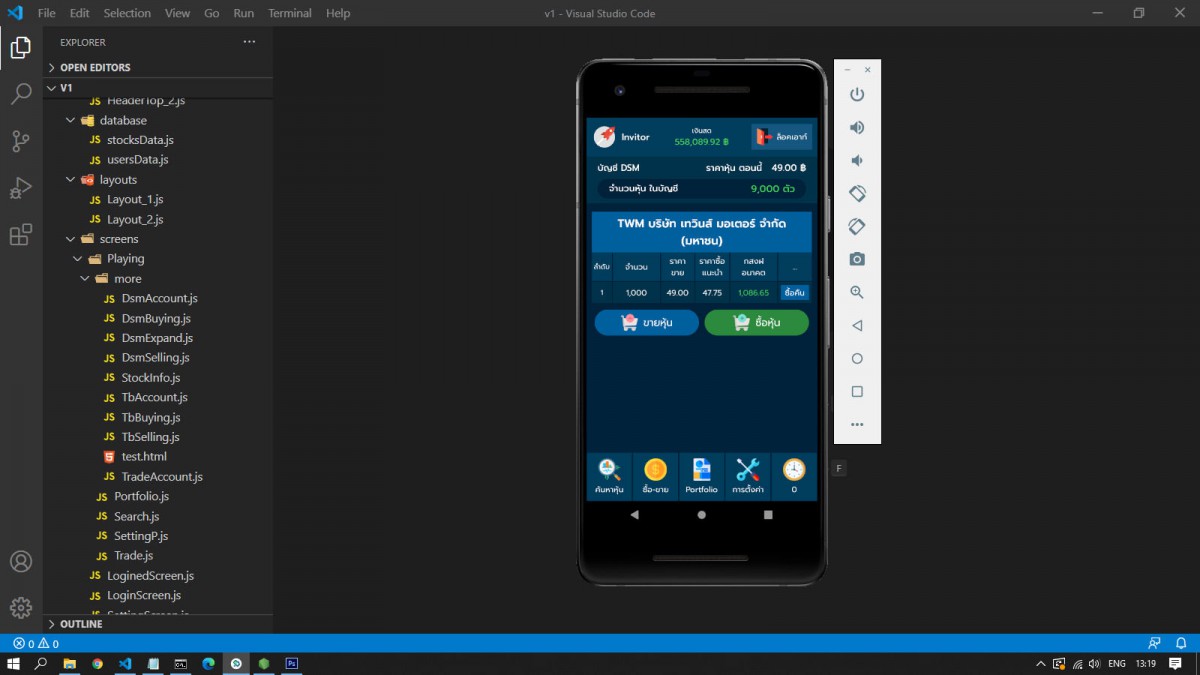The image size is (1200, 675).
Task: Open Explorer more actions ellipsis
Action: coord(249,42)
